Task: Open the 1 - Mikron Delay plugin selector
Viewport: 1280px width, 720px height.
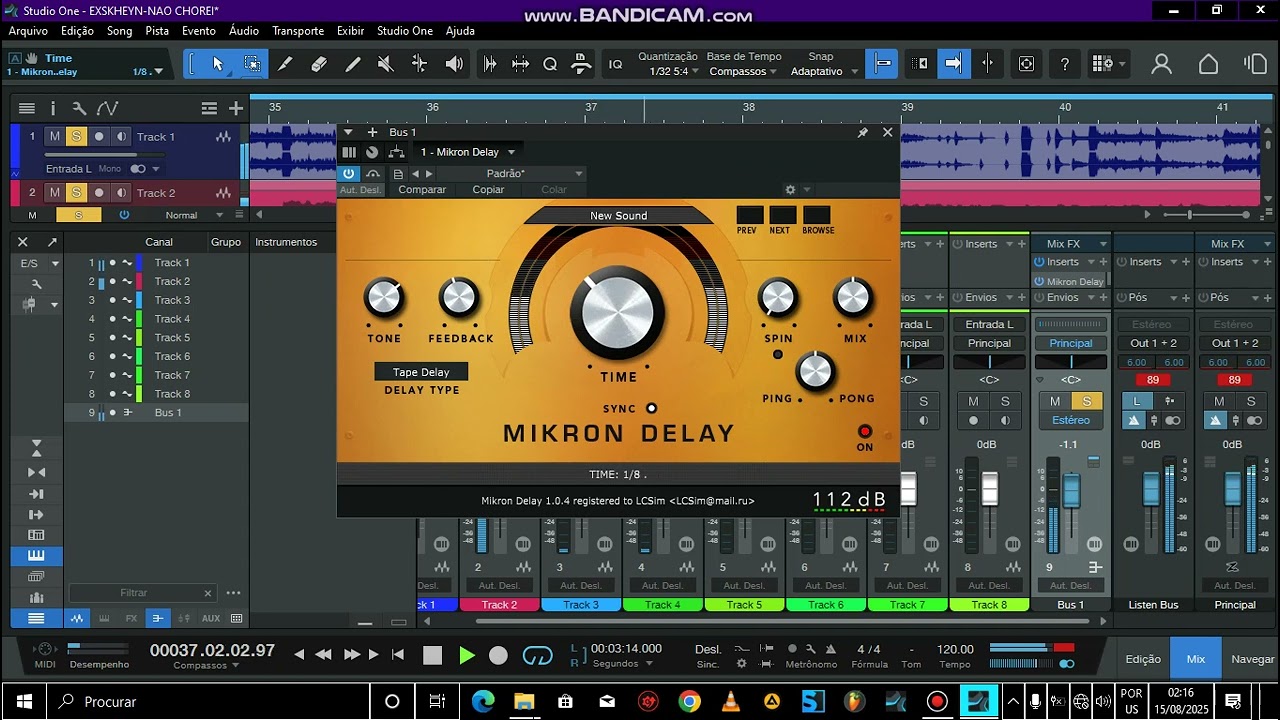Action: pyautogui.click(x=467, y=152)
